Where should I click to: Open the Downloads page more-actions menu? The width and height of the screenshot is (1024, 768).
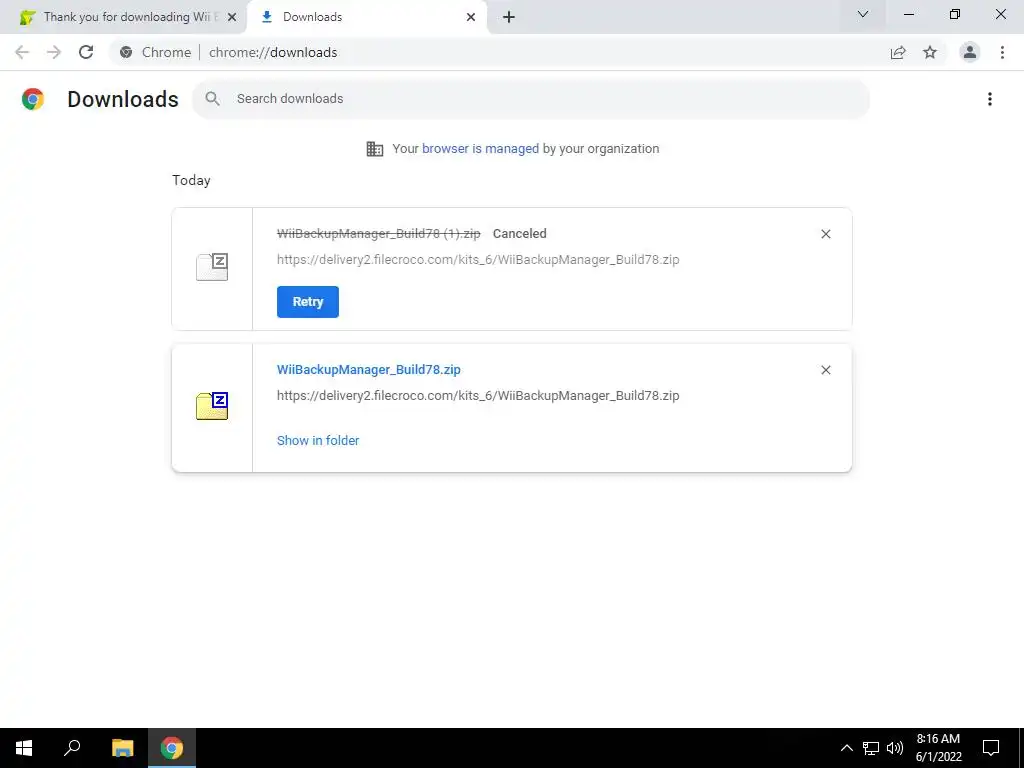(x=990, y=99)
